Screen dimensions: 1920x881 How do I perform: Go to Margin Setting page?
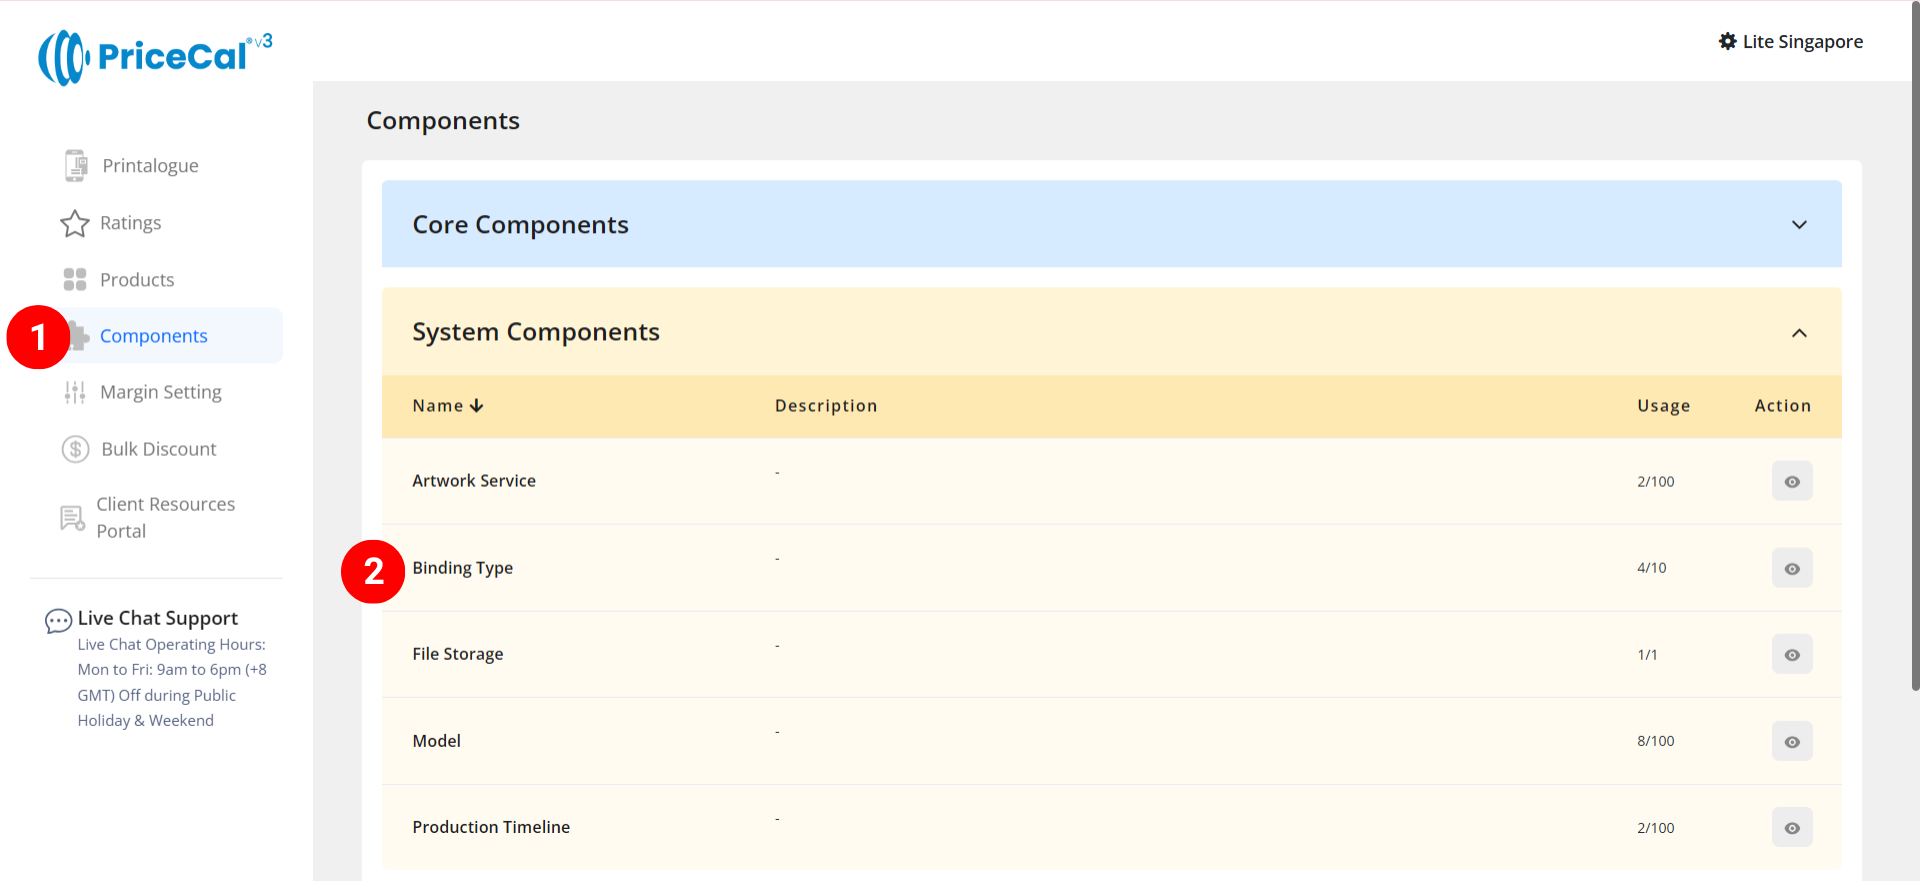[161, 393]
